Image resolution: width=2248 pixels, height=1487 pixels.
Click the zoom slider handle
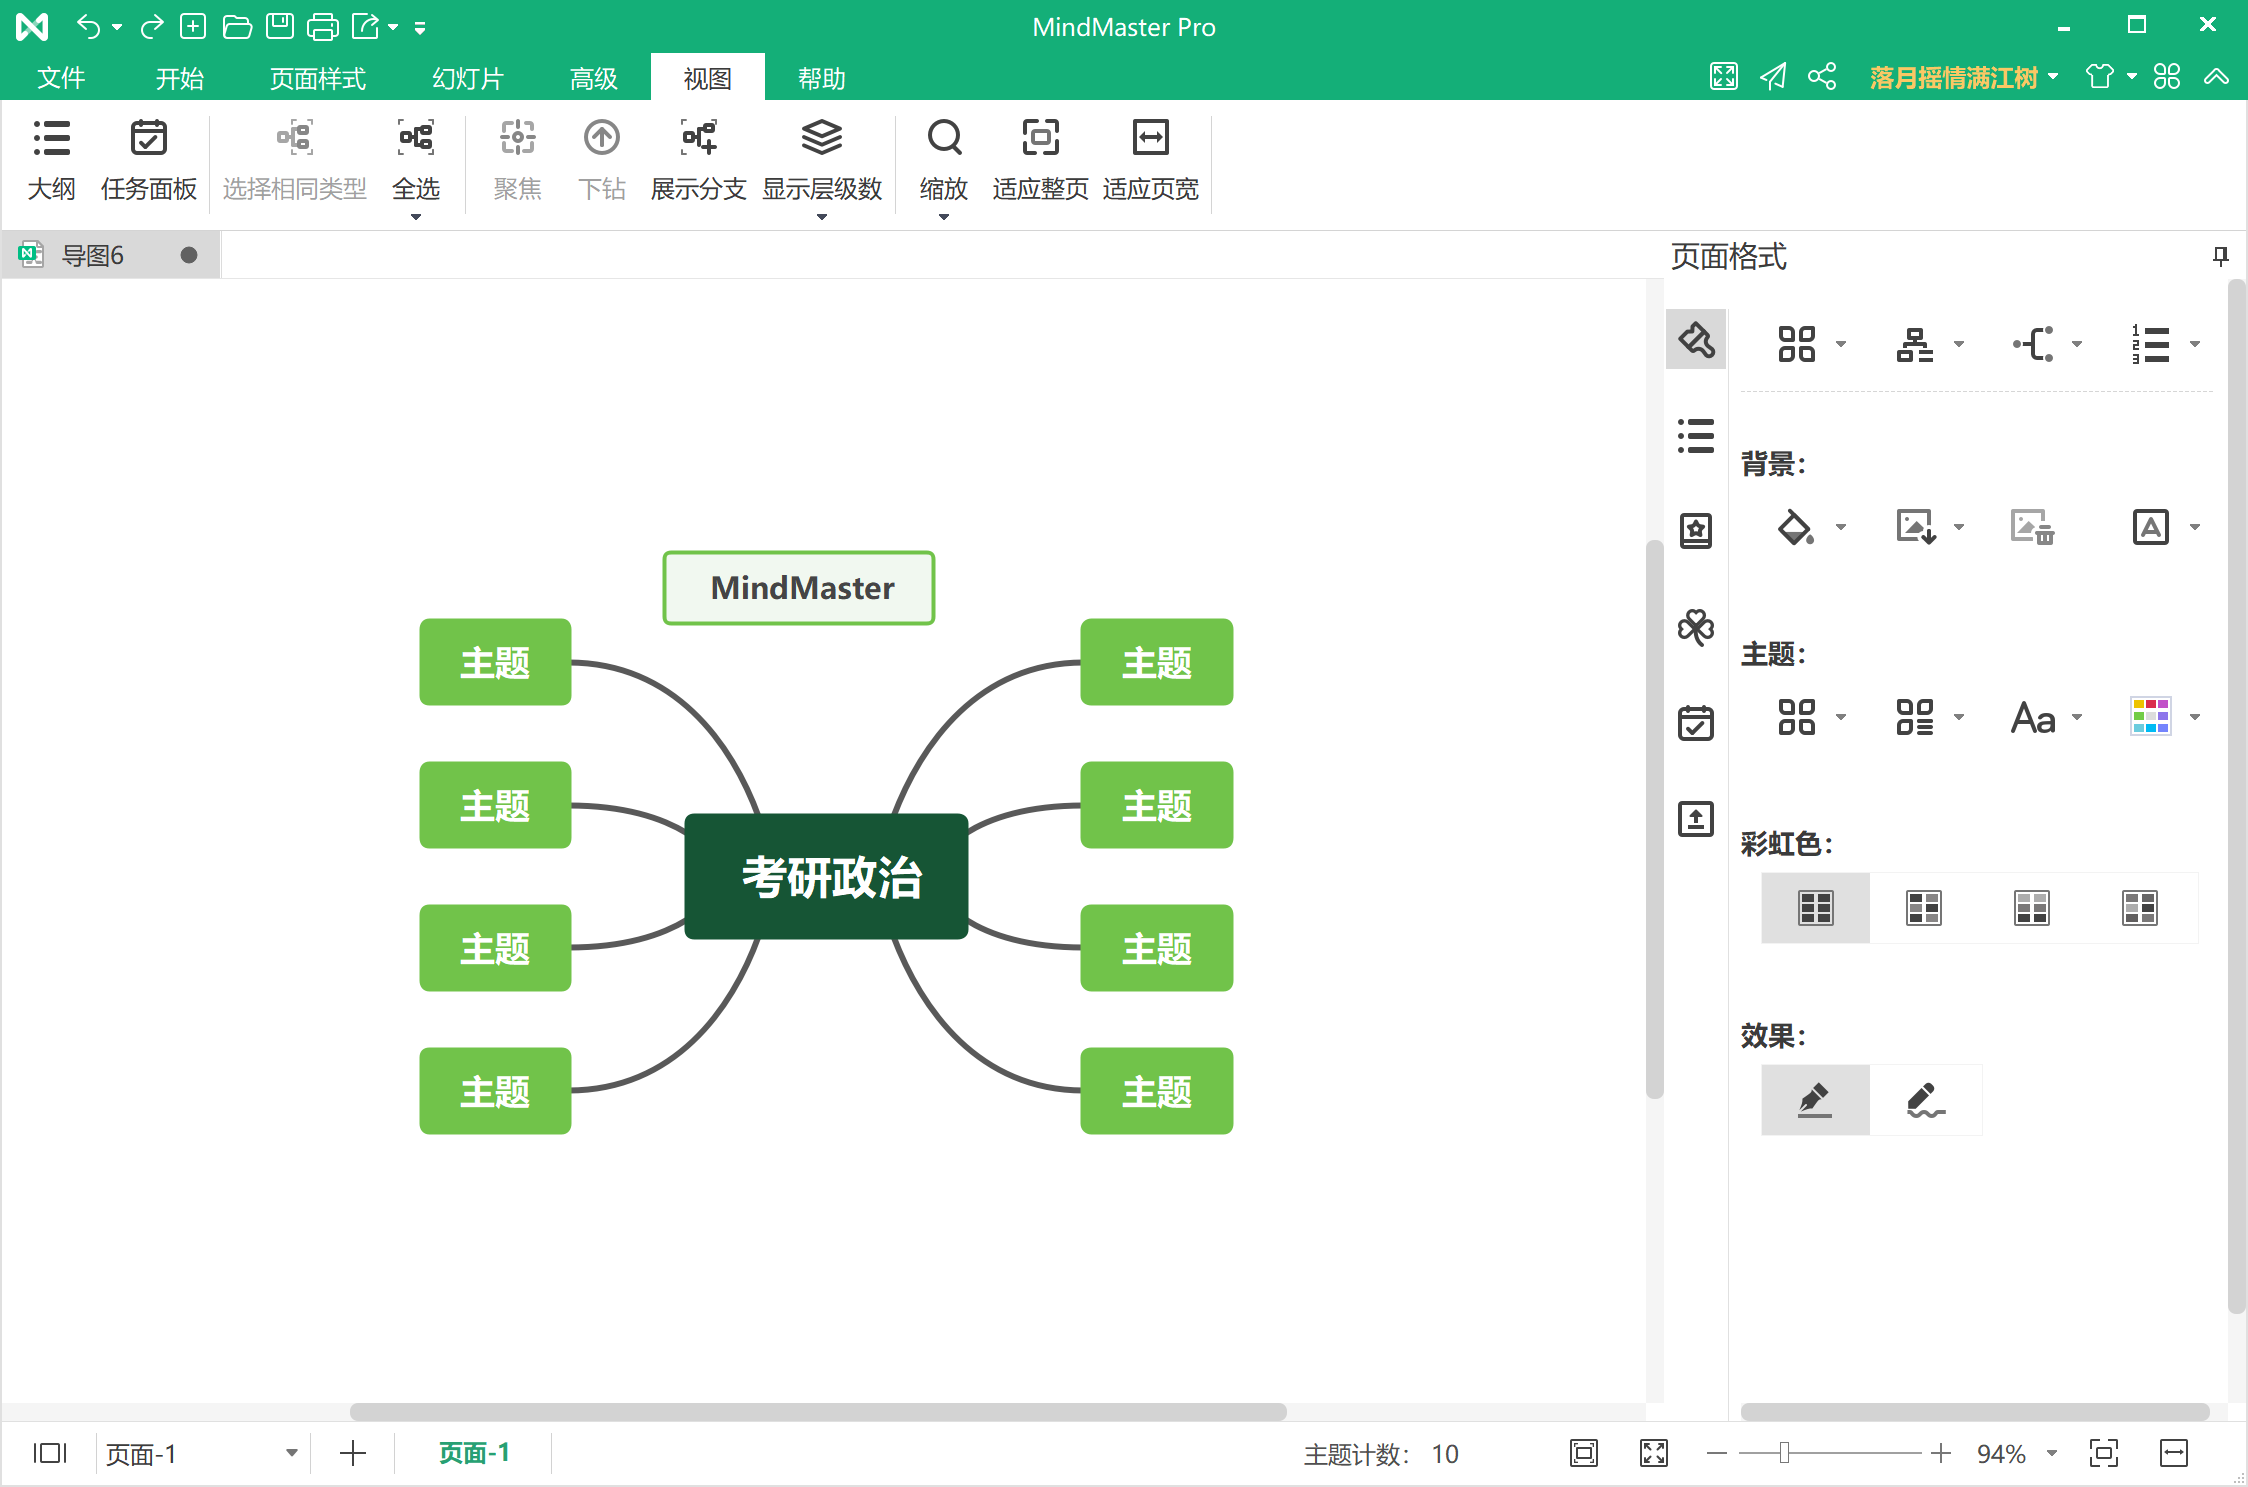[x=1784, y=1453]
